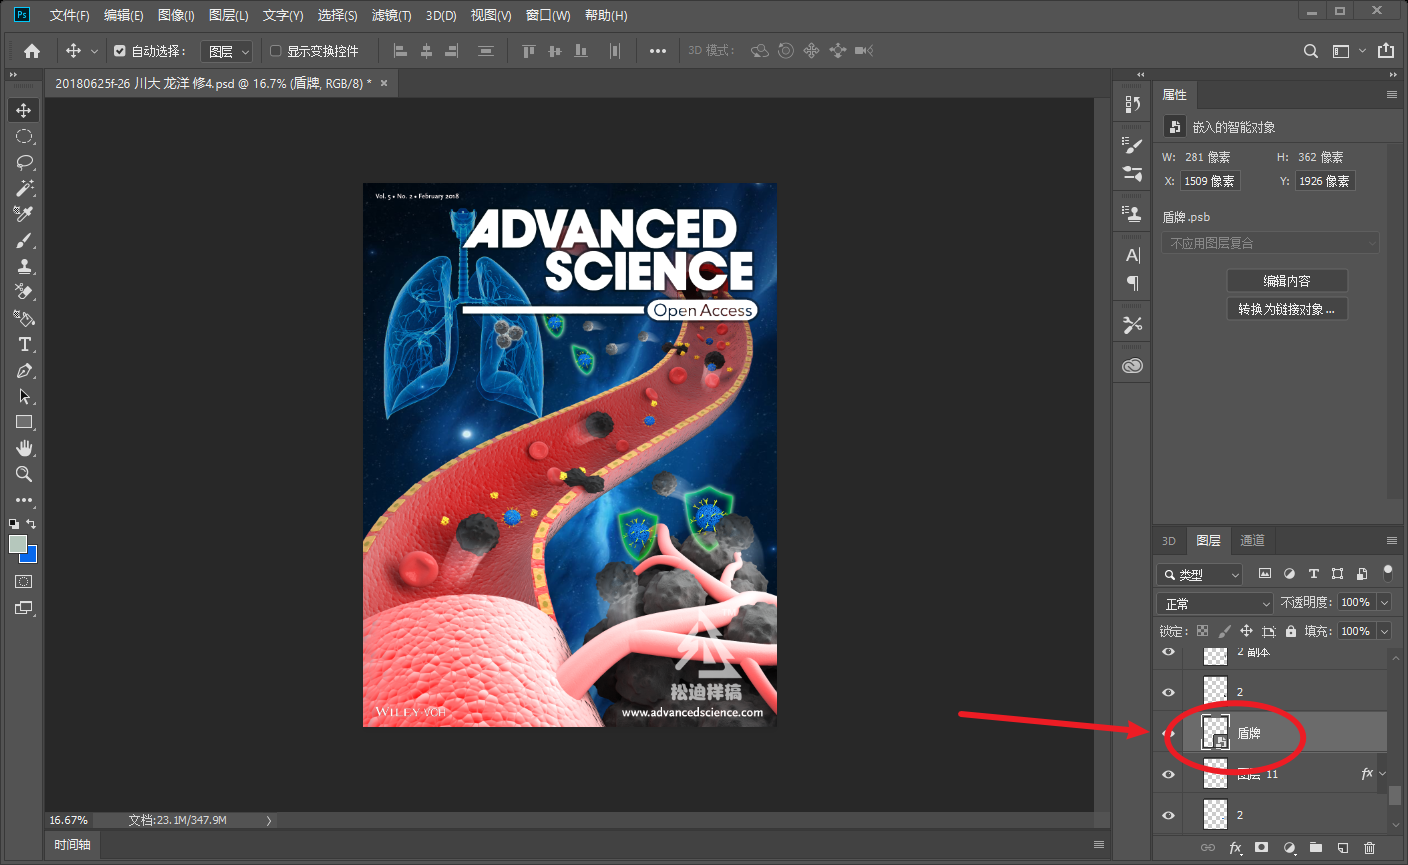This screenshot has width=1408, height=865.
Task: Create a new group with folder icon
Action: click(x=1316, y=848)
